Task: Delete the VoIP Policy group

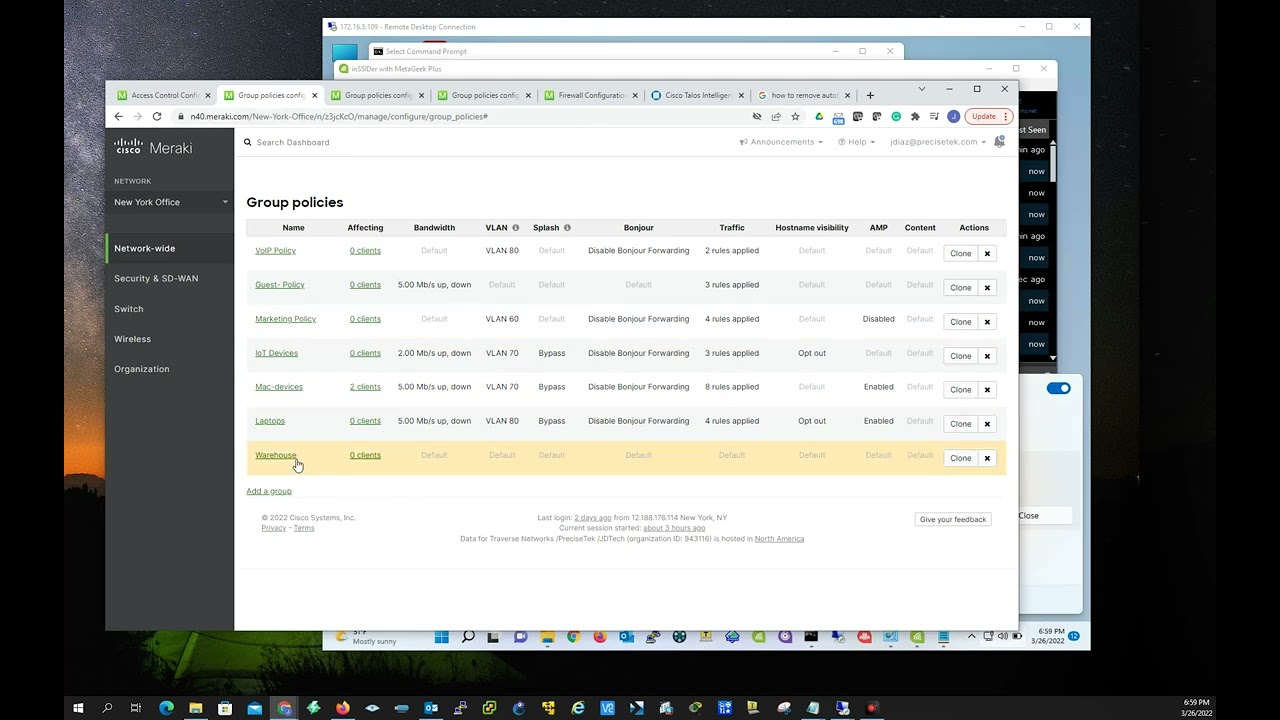Action: 987,254
